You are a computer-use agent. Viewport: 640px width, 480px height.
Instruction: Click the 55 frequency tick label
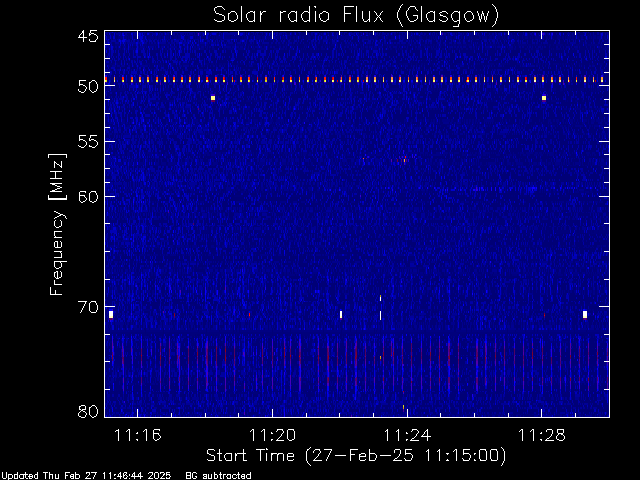point(88,142)
